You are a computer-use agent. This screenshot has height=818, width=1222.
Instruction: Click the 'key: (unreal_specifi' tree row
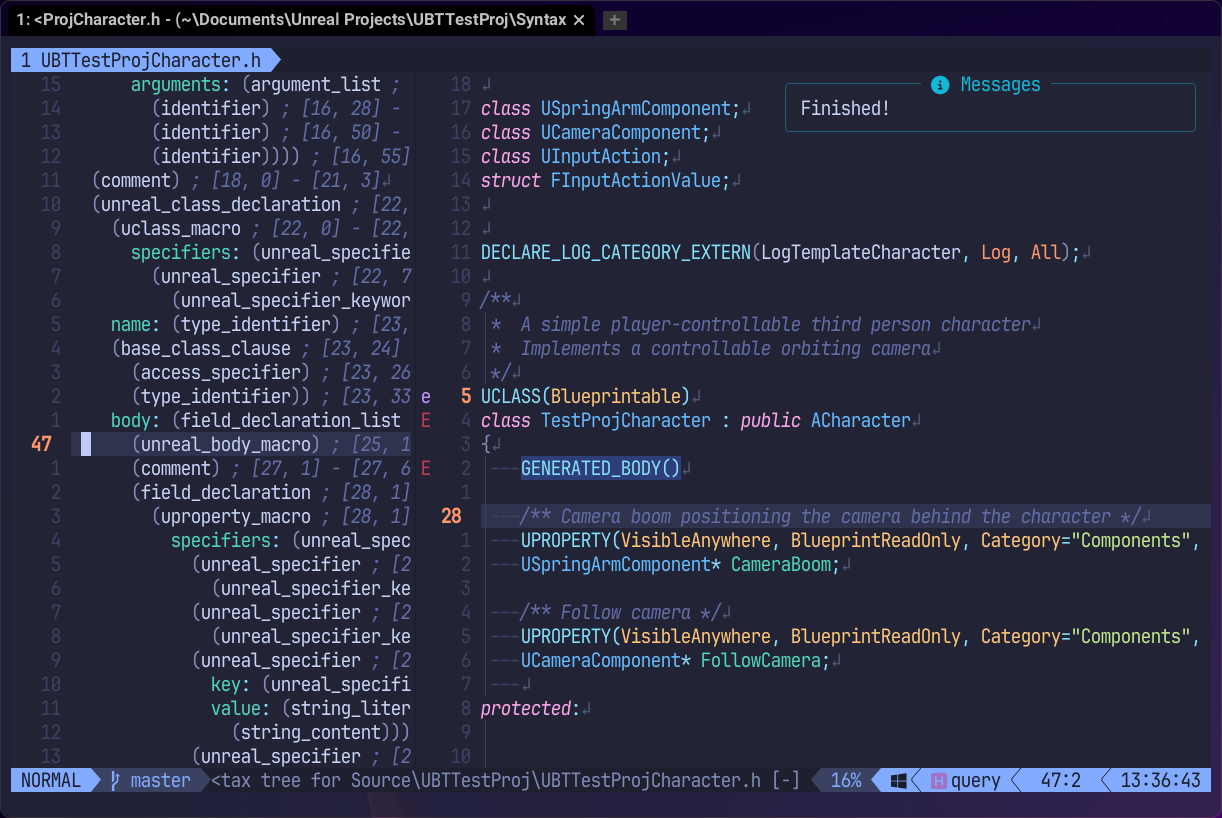coord(310,684)
